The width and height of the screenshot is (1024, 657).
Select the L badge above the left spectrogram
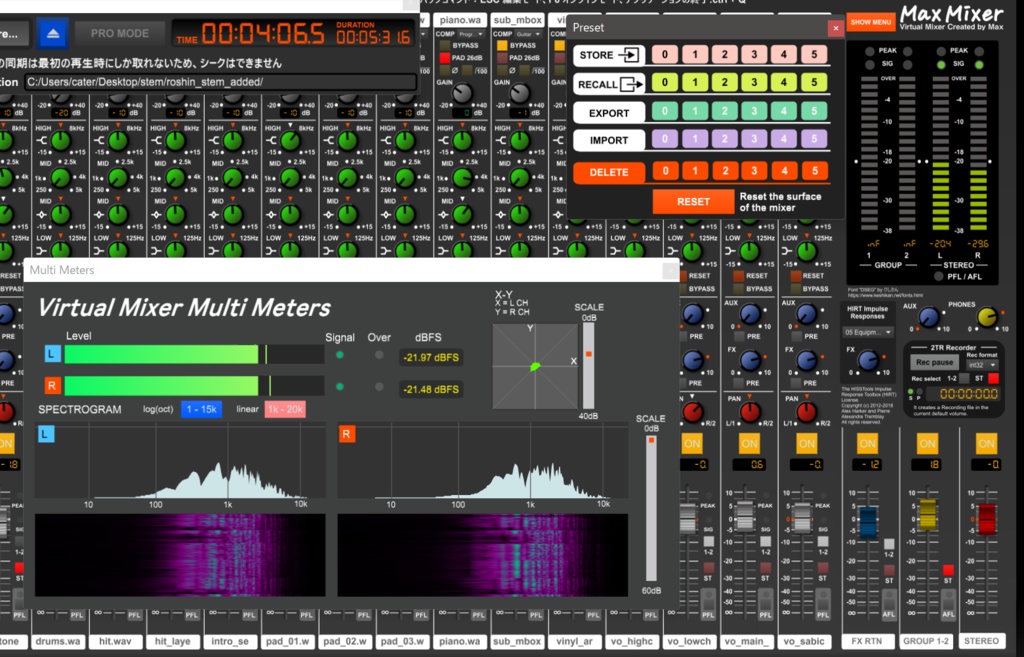pyautogui.click(x=44, y=434)
